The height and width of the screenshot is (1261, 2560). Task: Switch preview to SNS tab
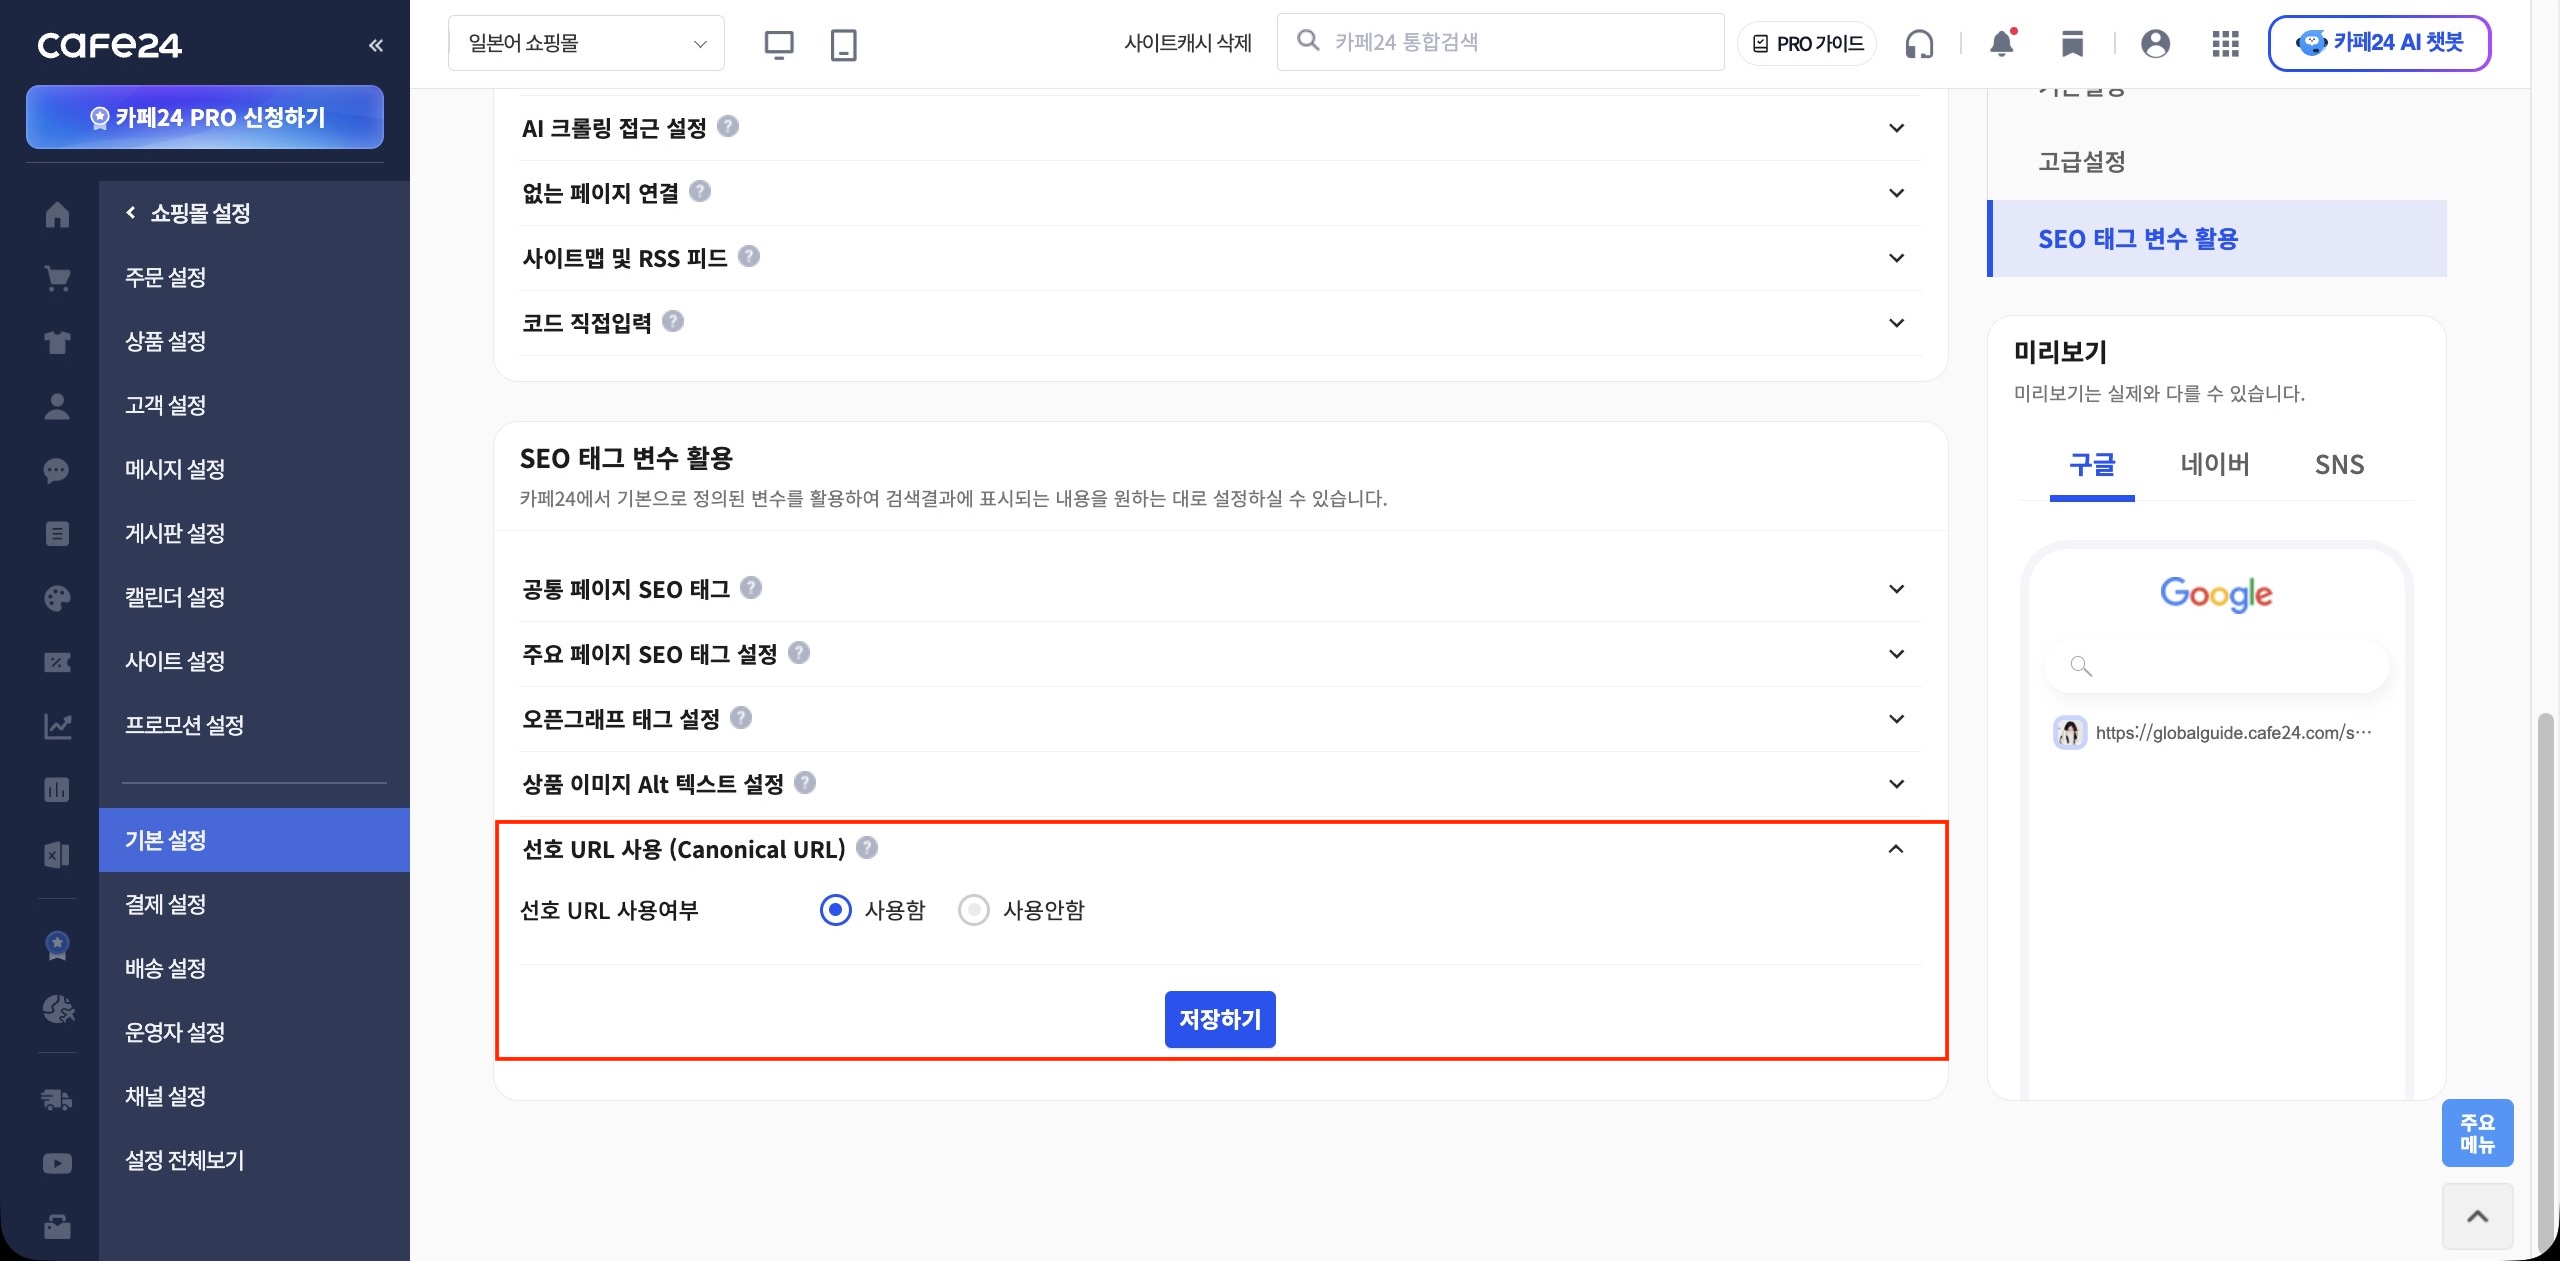(x=2339, y=465)
